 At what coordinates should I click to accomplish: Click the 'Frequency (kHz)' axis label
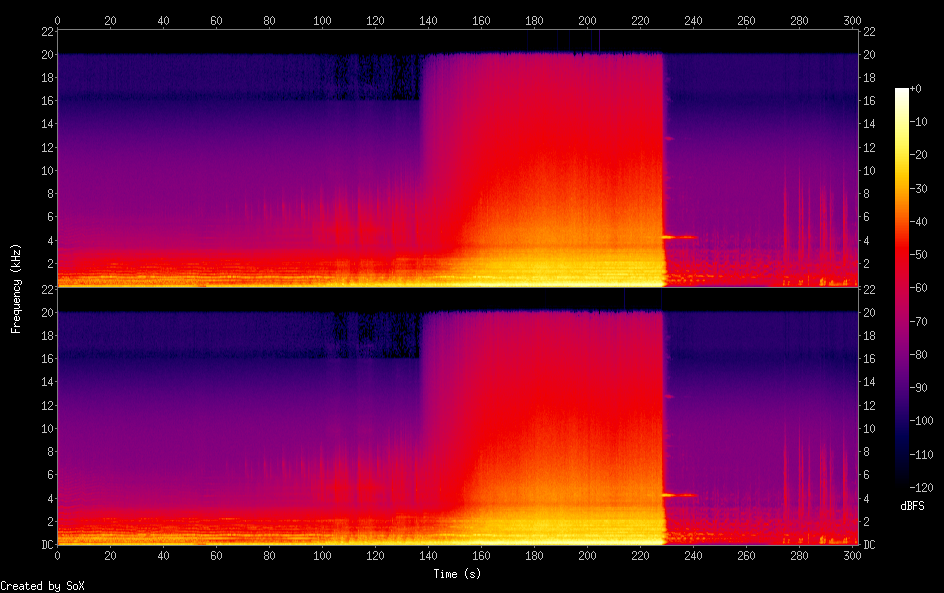tap(16, 288)
